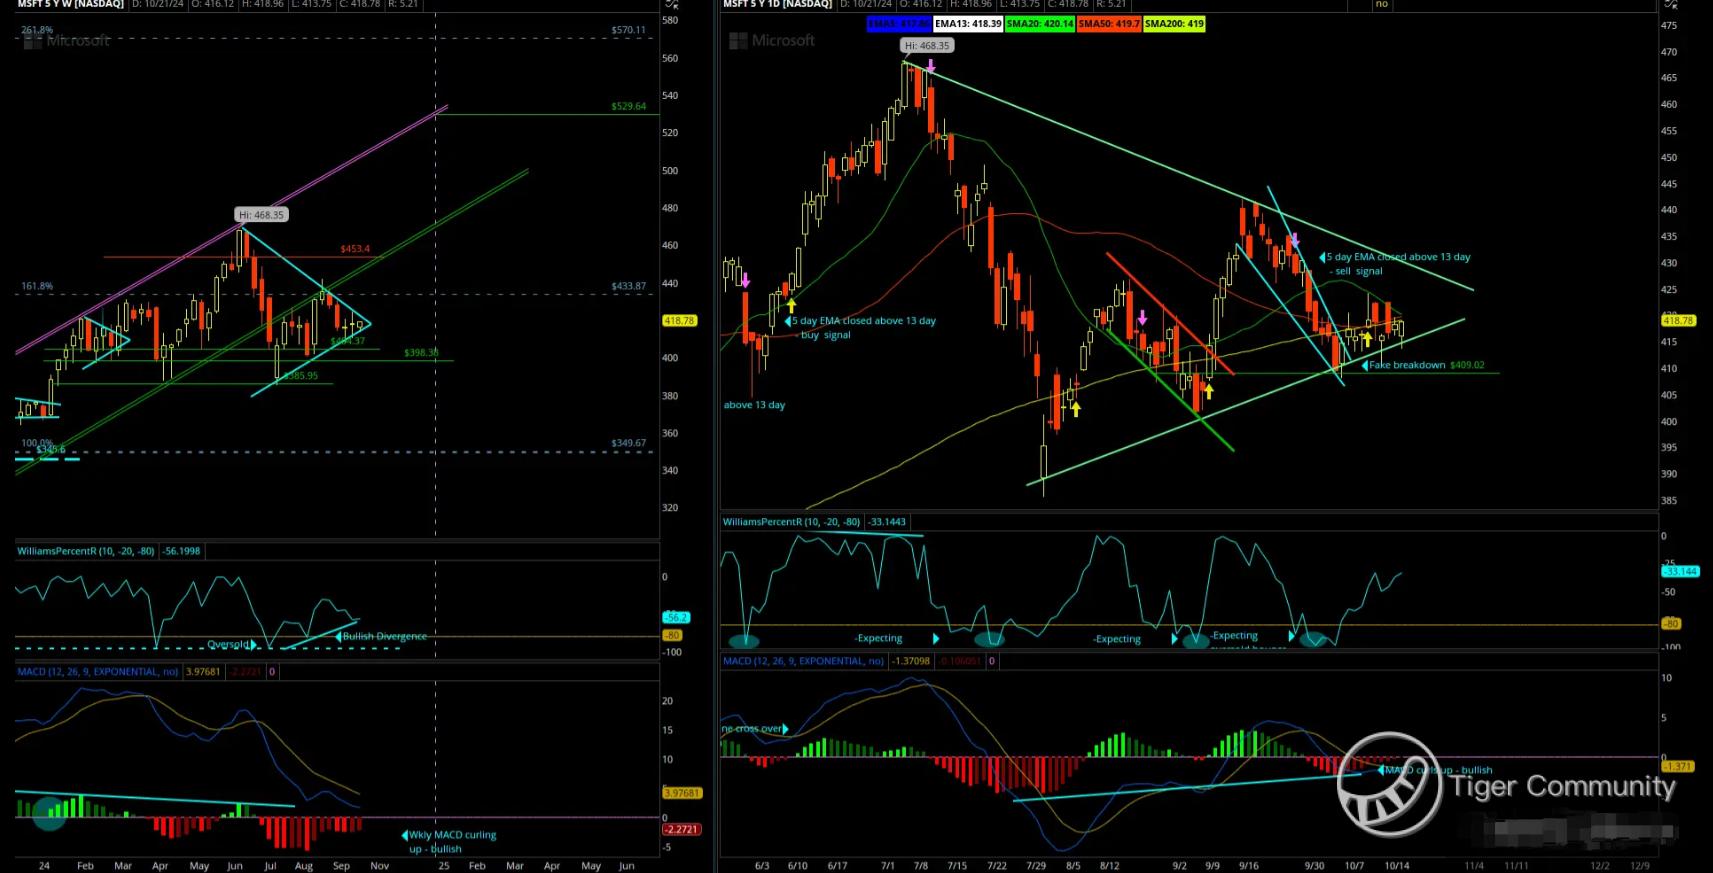
Task: Click the weekly Williams %R value -56.1998
Action: [182, 551]
